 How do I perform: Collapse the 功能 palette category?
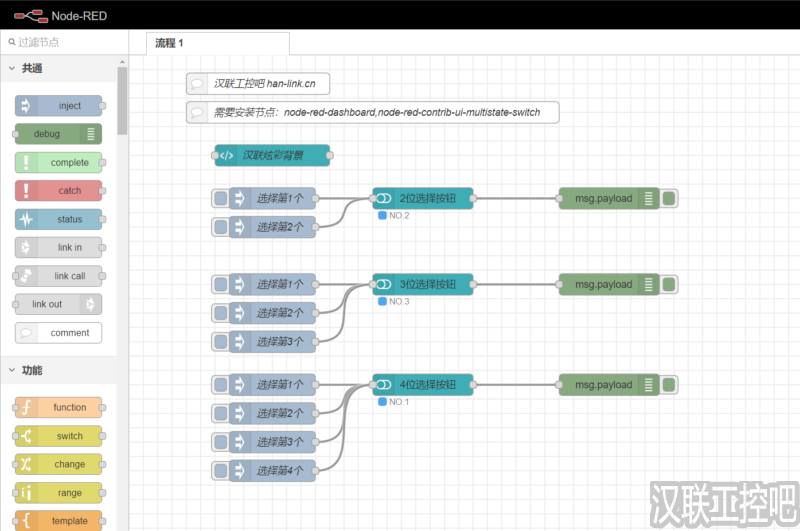pyautogui.click(x=31, y=370)
